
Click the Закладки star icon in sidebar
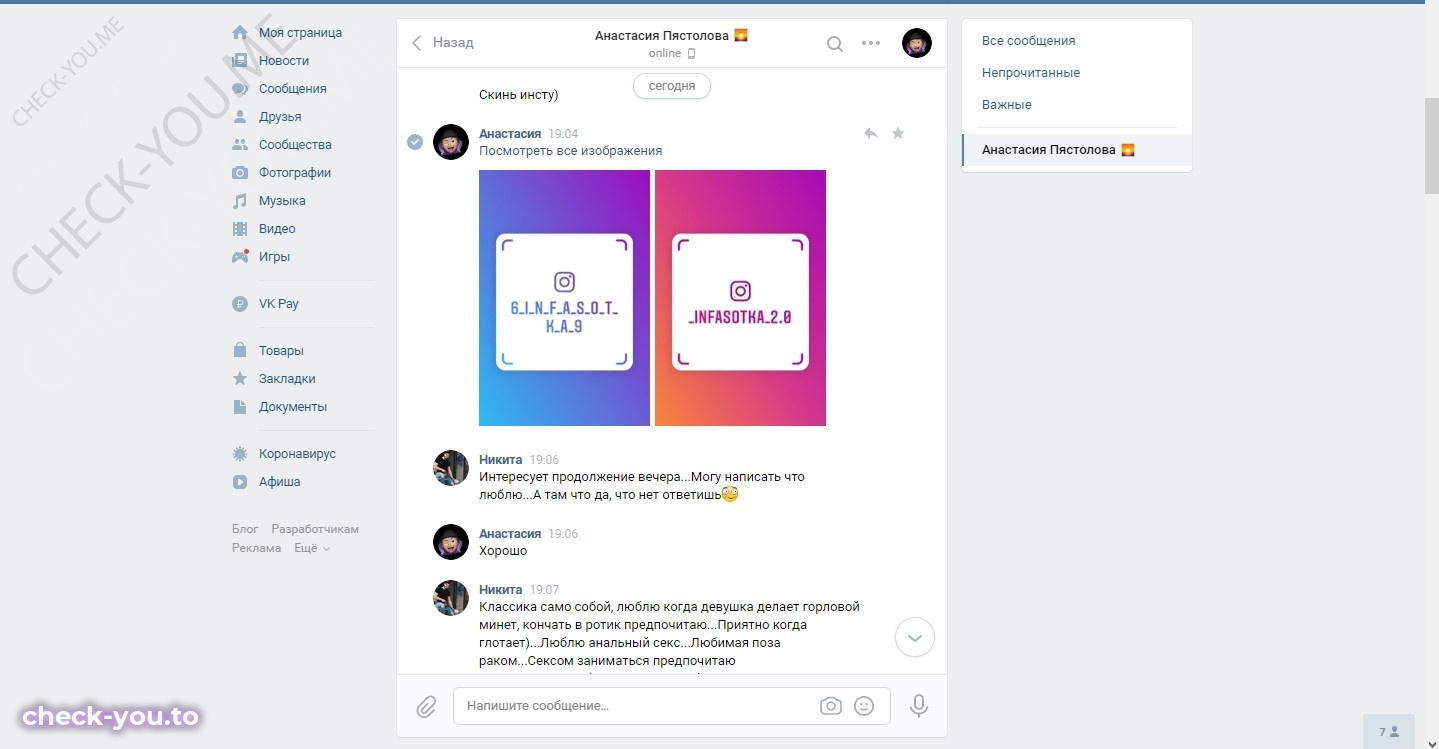click(240, 379)
